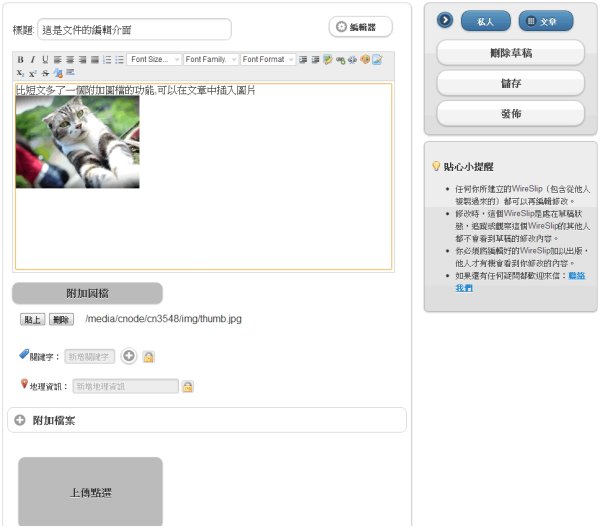Click the second indent icon after Font Format
This screenshot has height=531, width=600.
click(315, 60)
